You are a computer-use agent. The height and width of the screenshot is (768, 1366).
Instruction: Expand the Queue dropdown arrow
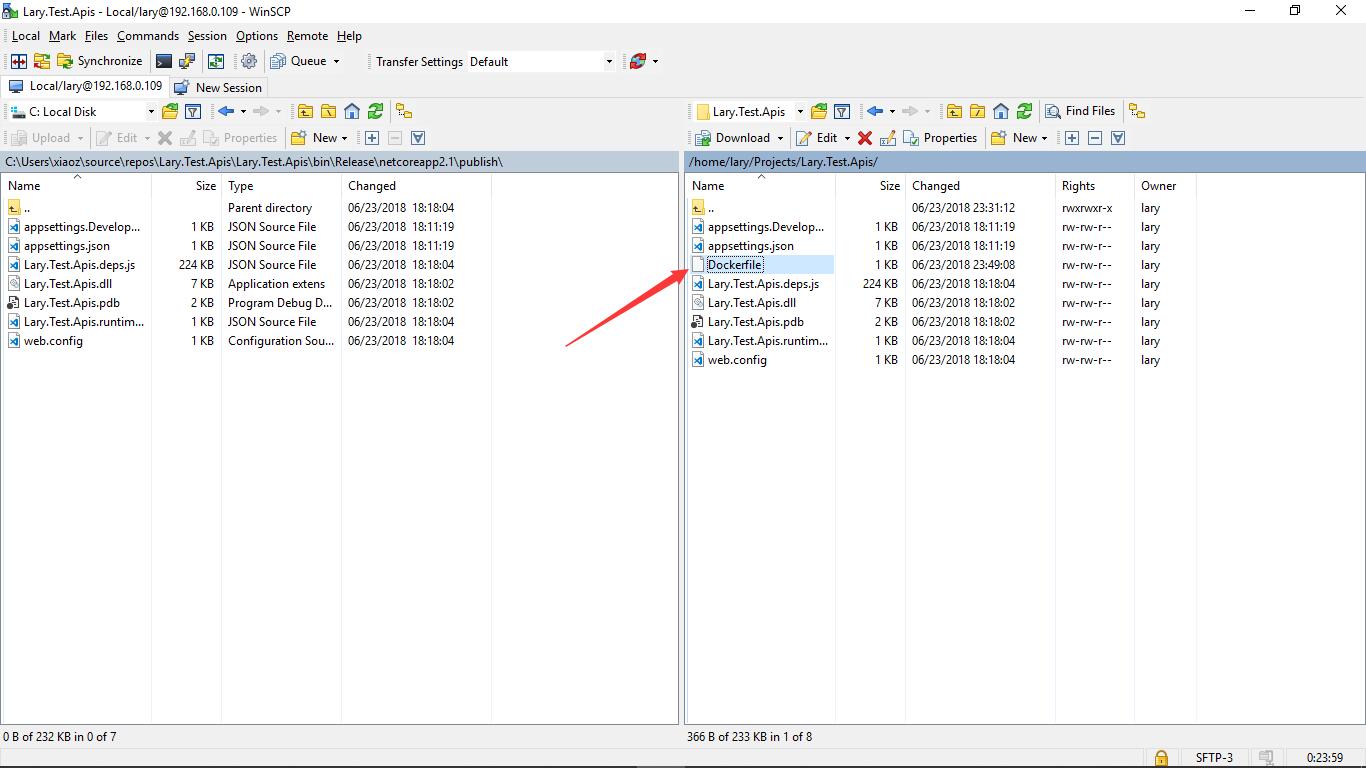coord(336,61)
